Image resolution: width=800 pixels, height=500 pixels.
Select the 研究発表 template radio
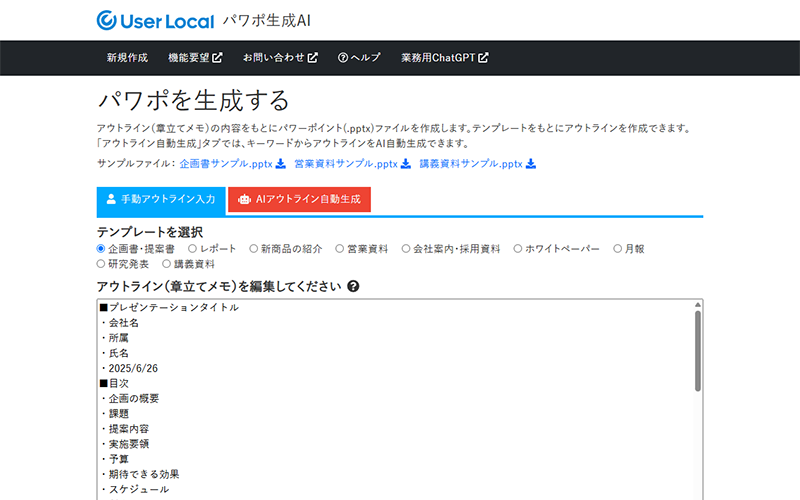101,264
